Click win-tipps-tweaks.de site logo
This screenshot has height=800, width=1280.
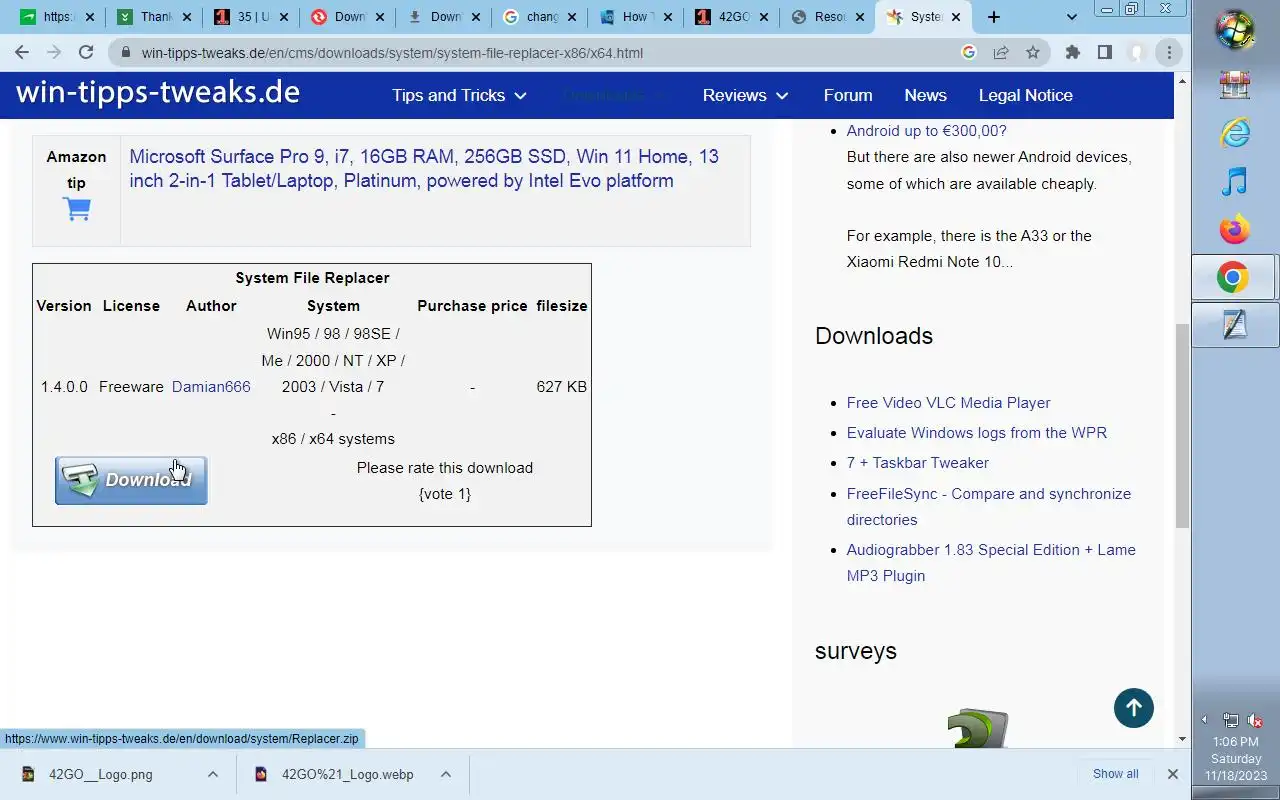click(x=158, y=93)
